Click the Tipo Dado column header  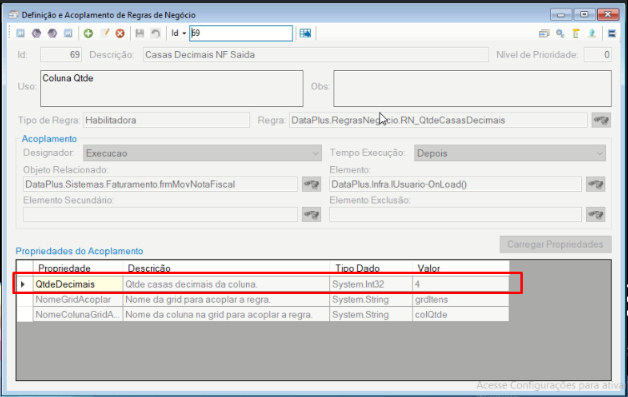point(371,268)
